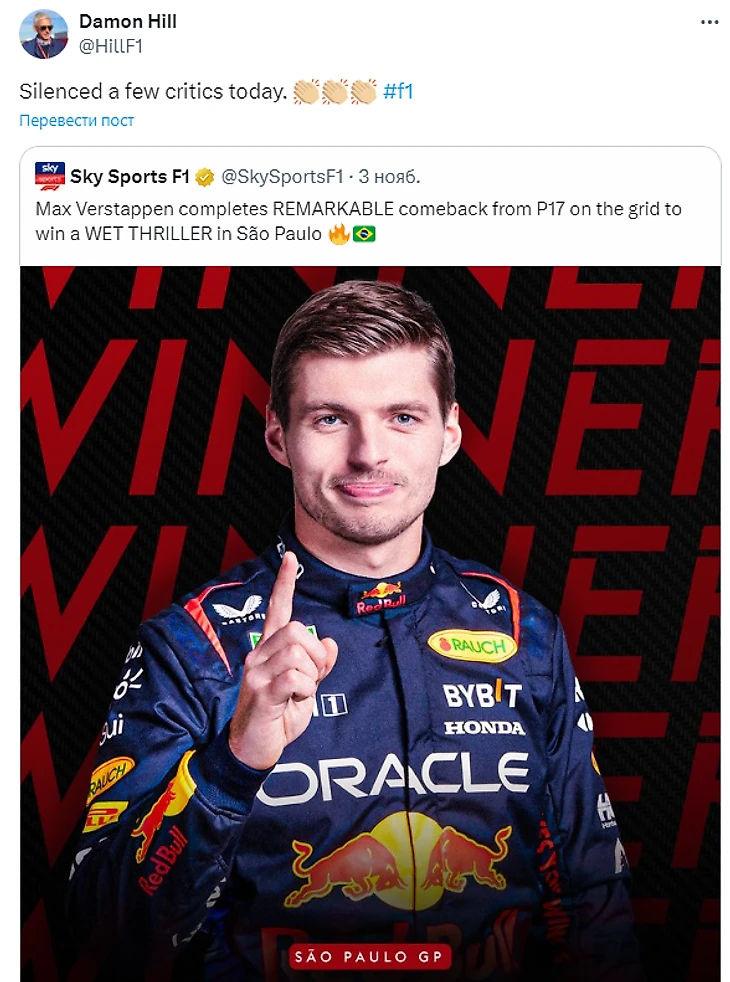The width and height of the screenshot is (730, 982).
Task: Click the fire emoji in quoted post
Action: coord(339,234)
